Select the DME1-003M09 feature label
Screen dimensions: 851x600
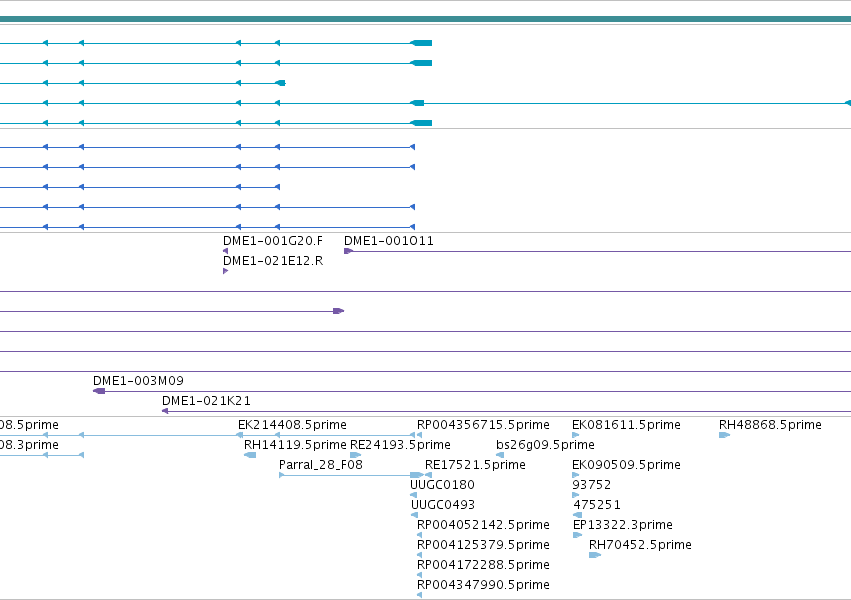pyautogui.click(x=138, y=381)
